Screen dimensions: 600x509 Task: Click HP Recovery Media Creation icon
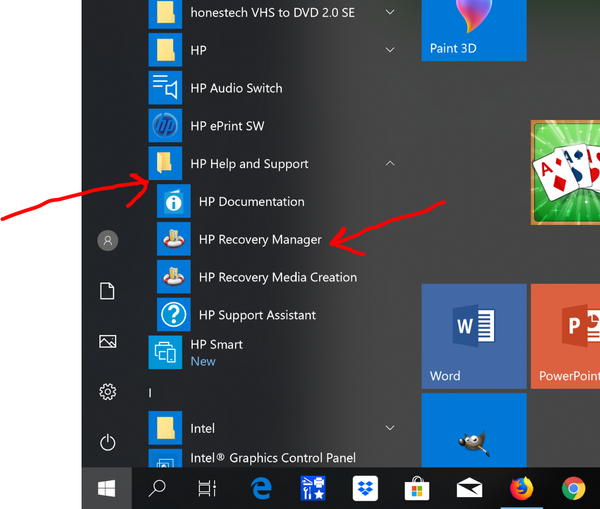coord(174,277)
